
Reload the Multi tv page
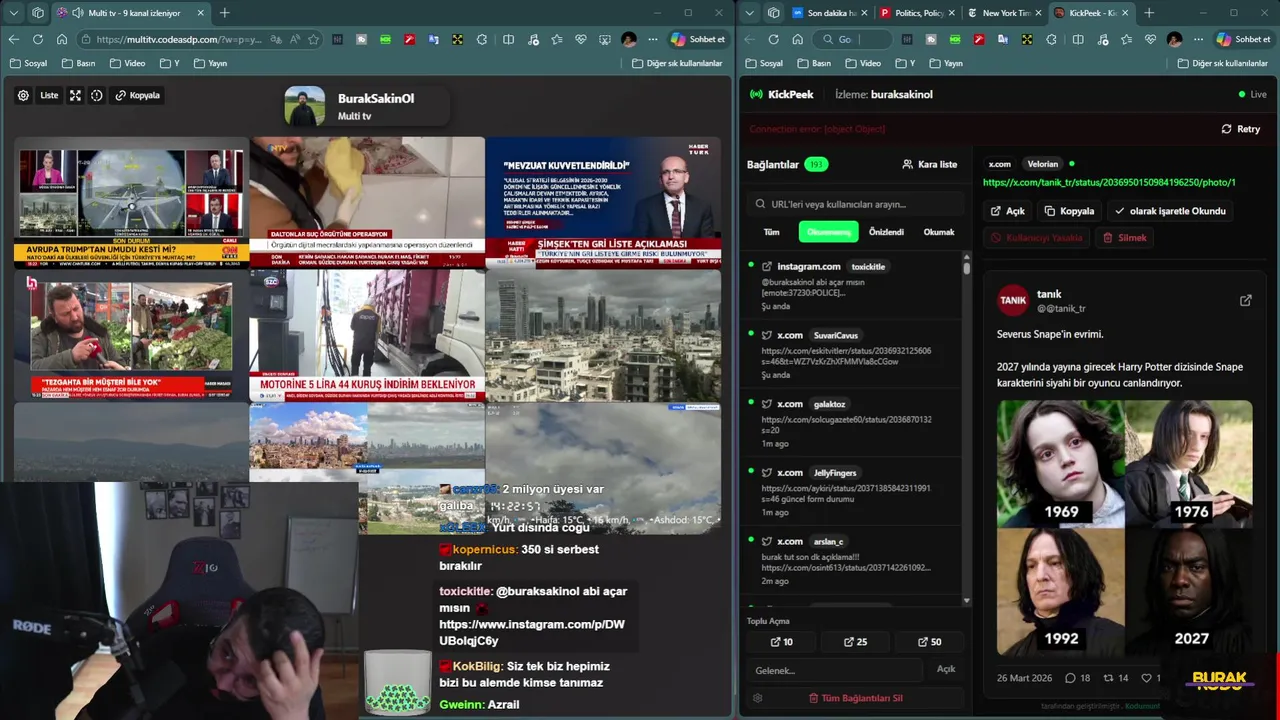click(38, 39)
